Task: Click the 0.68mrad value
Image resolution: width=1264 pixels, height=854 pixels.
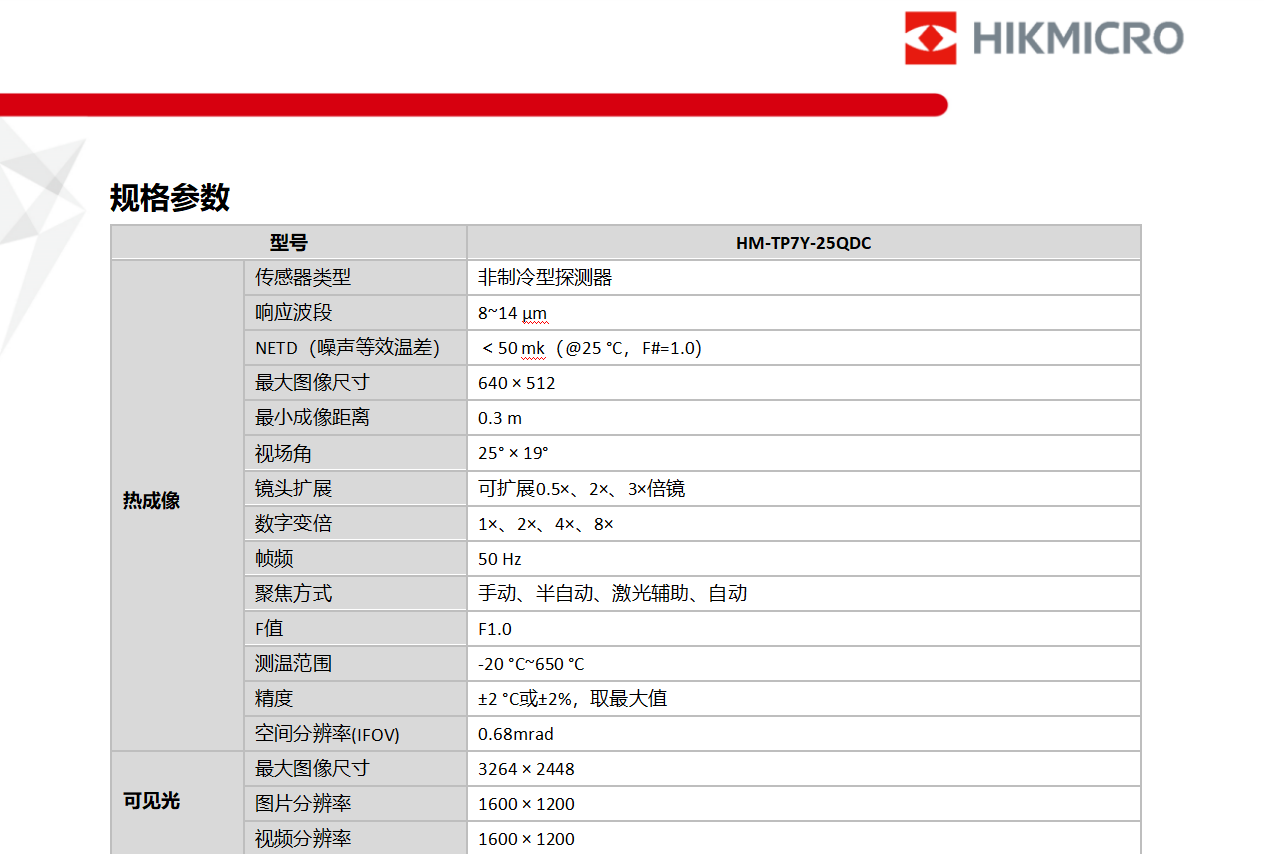Action: click(x=516, y=734)
